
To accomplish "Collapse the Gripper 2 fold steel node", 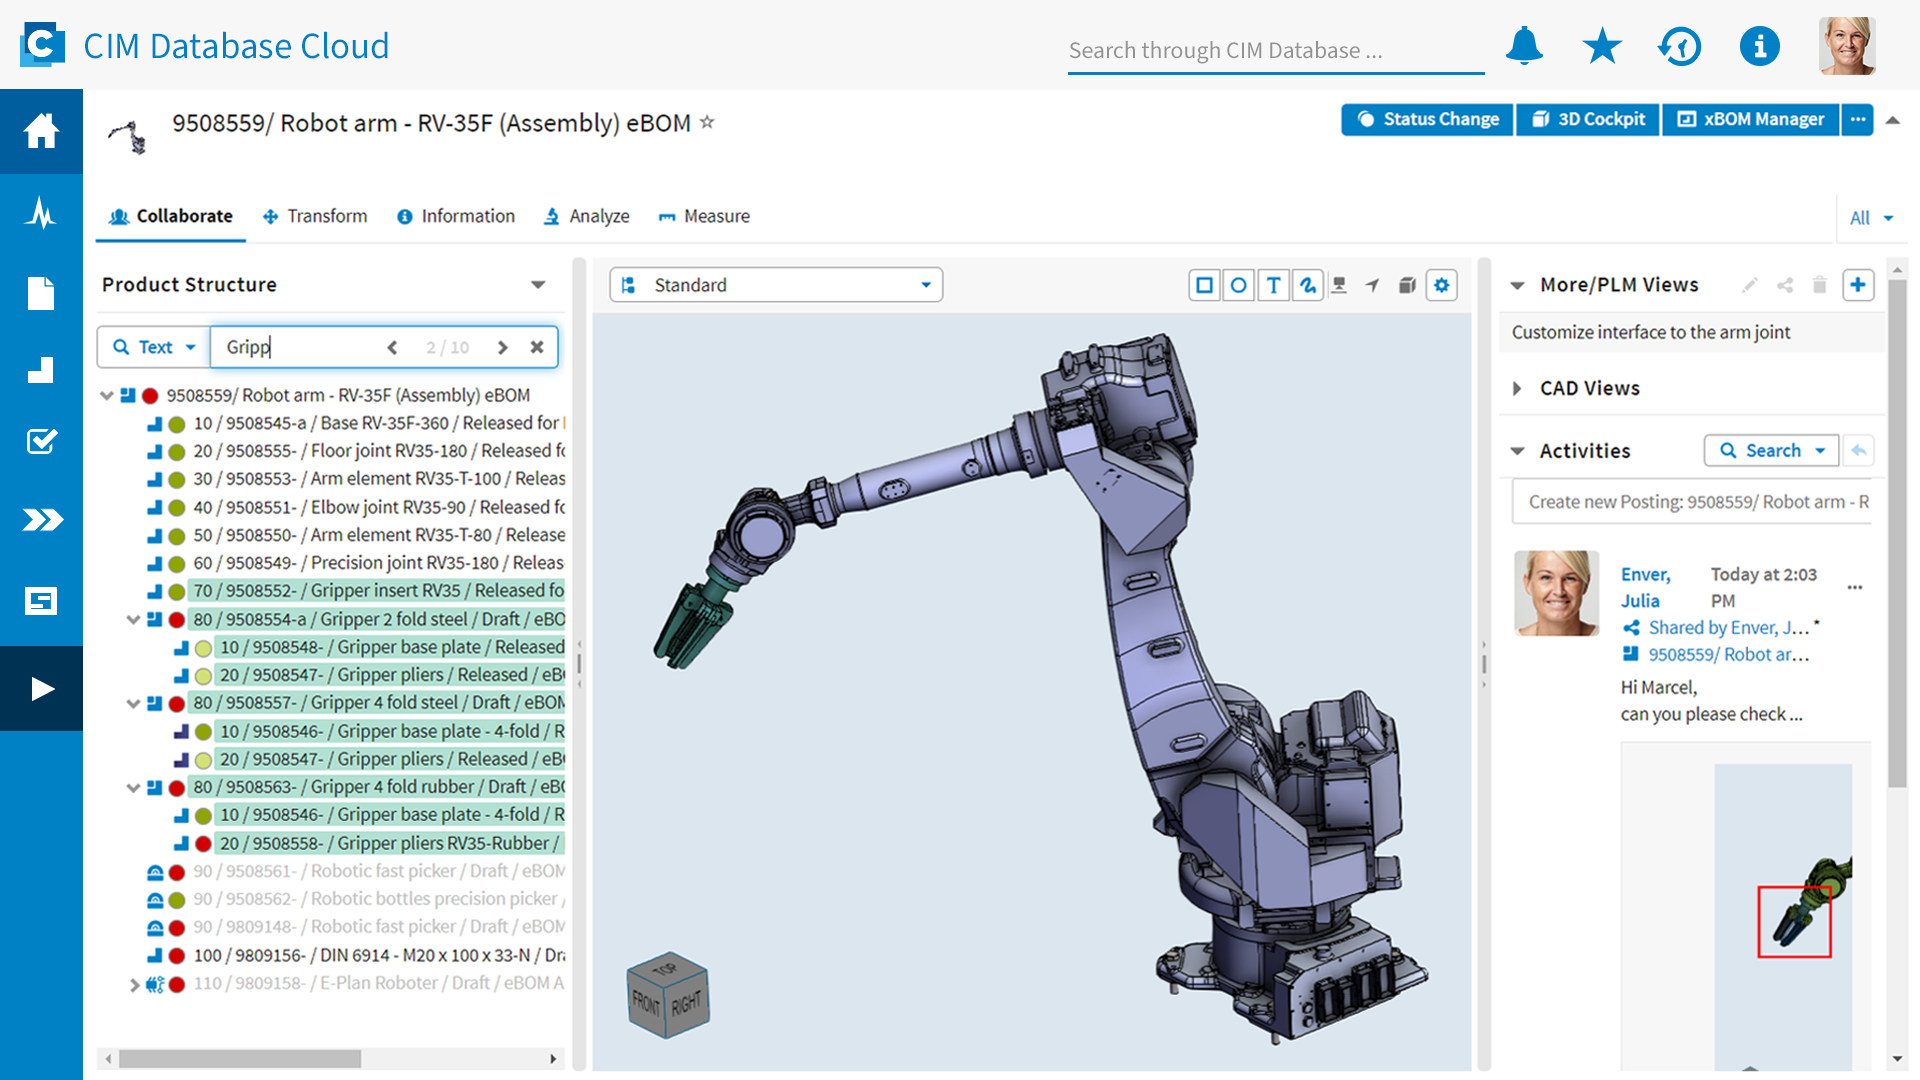I will point(133,620).
